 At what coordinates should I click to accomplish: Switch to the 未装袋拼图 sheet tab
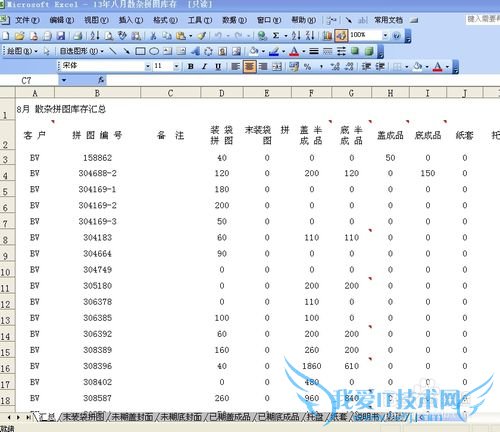coord(83,417)
